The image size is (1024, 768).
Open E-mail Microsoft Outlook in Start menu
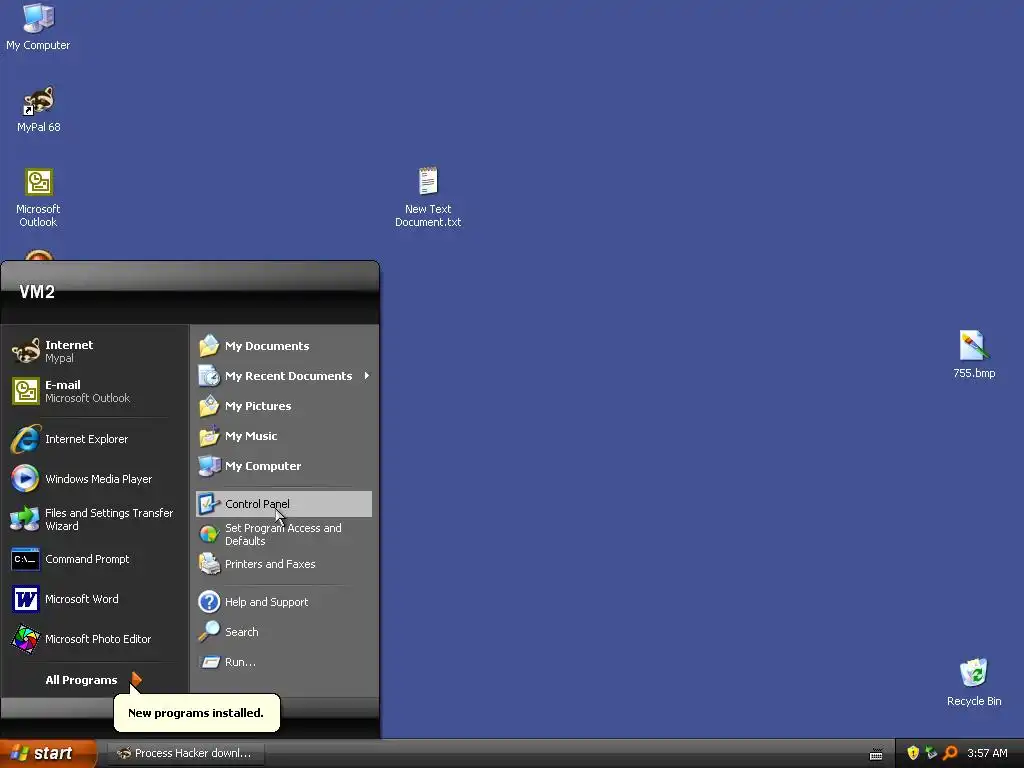94,391
